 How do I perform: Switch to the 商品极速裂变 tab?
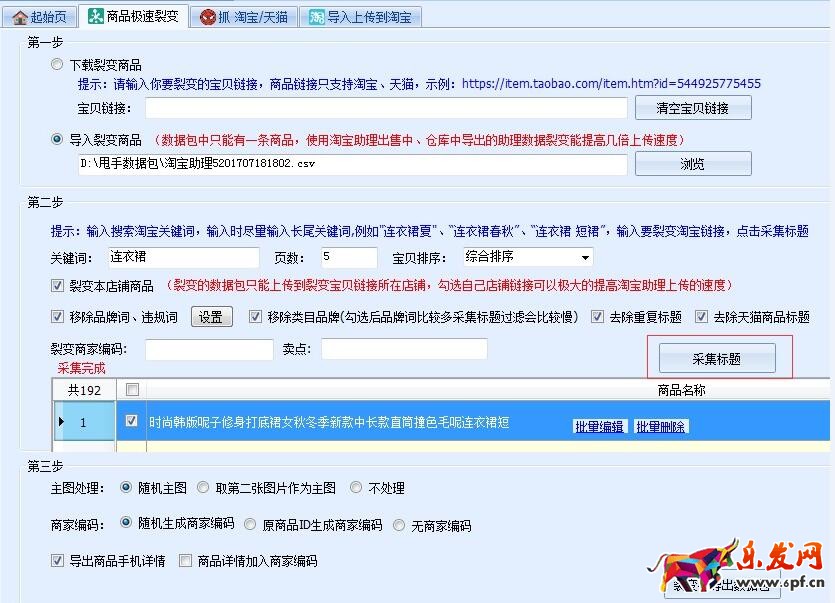133,17
